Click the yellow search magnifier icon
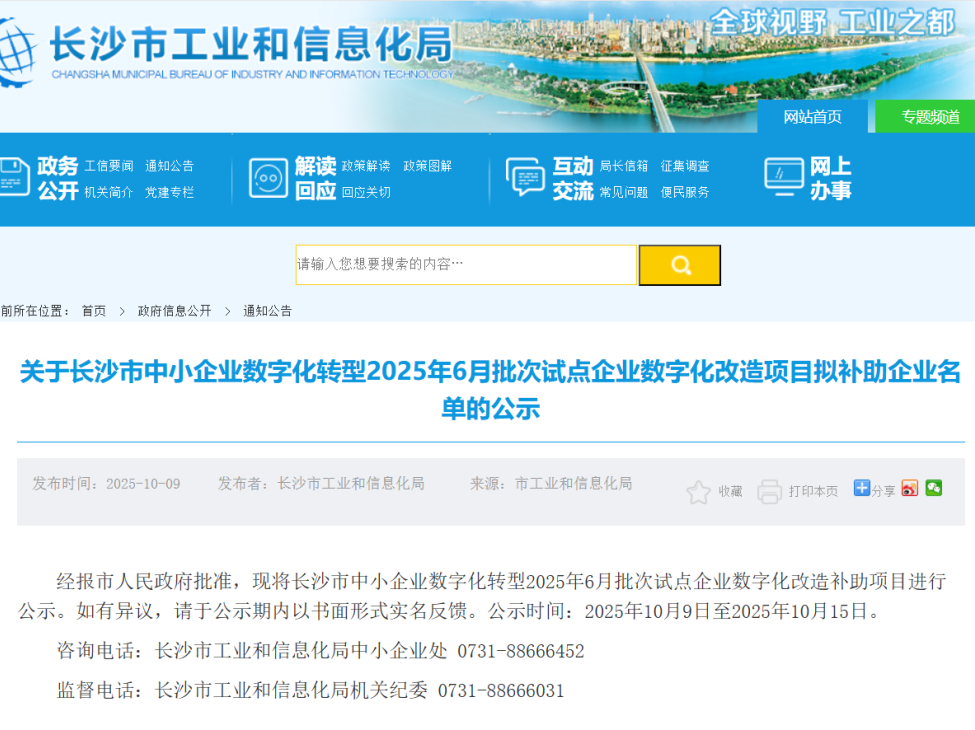Image resolution: width=975 pixels, height=730 pixels. [x=680, y=264]
